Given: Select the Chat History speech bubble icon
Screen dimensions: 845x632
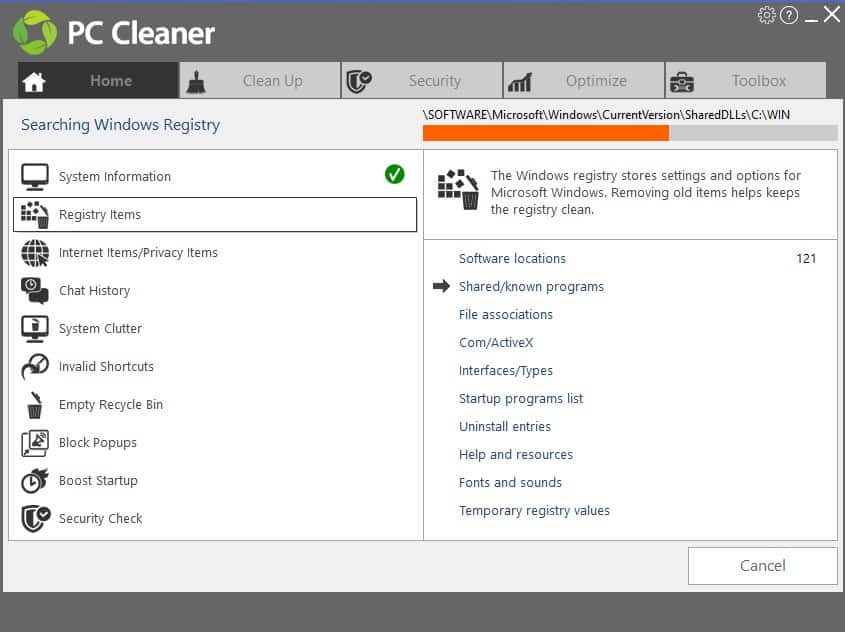Looking at the screenshot, I should click(x=34, y=290).
